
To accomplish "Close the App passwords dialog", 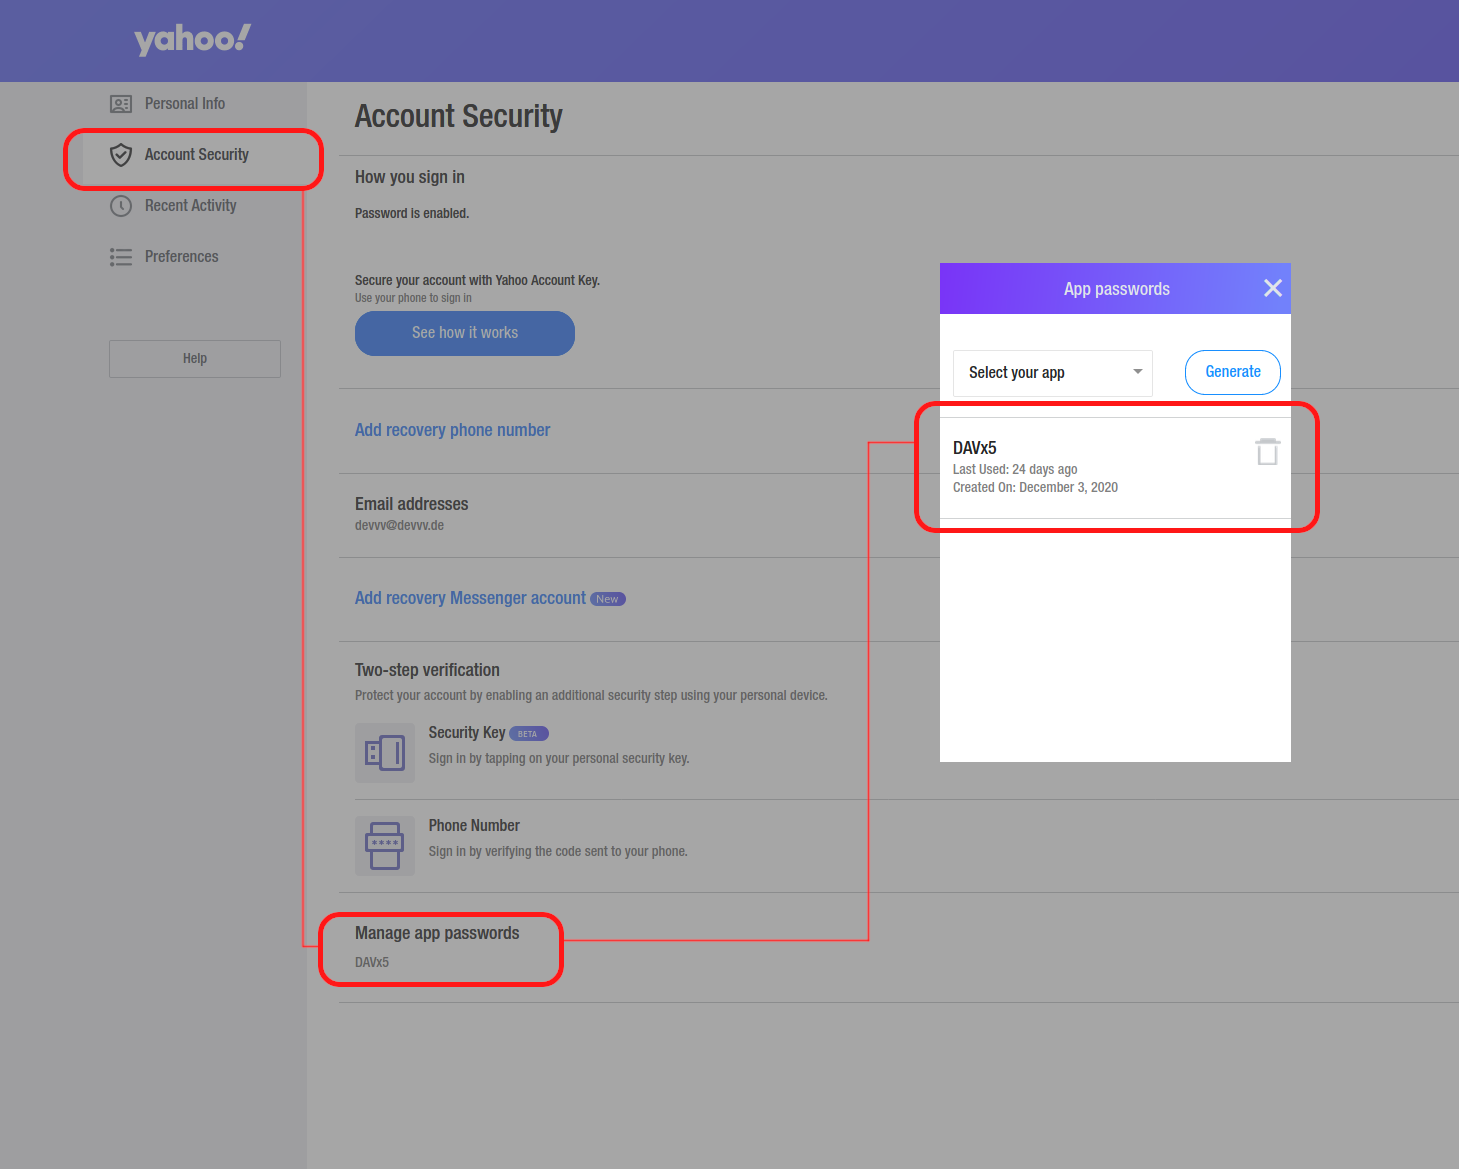I will (1272, 288).
